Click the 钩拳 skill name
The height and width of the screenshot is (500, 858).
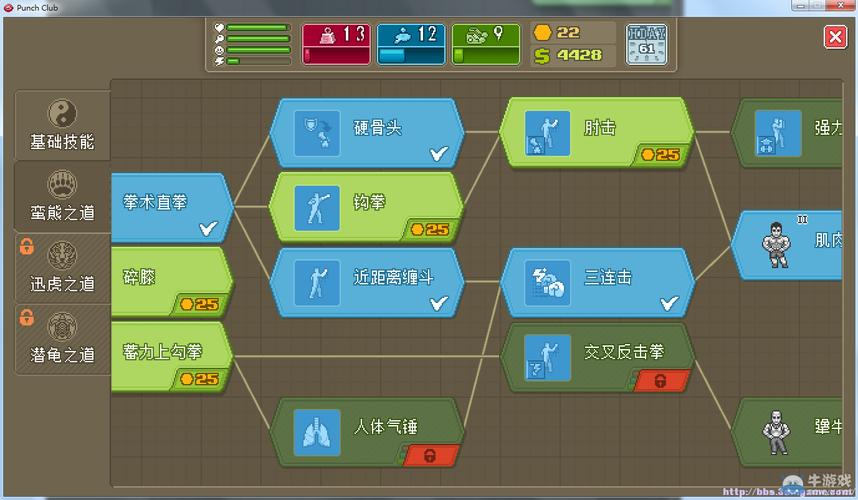(x=369, y=202)
